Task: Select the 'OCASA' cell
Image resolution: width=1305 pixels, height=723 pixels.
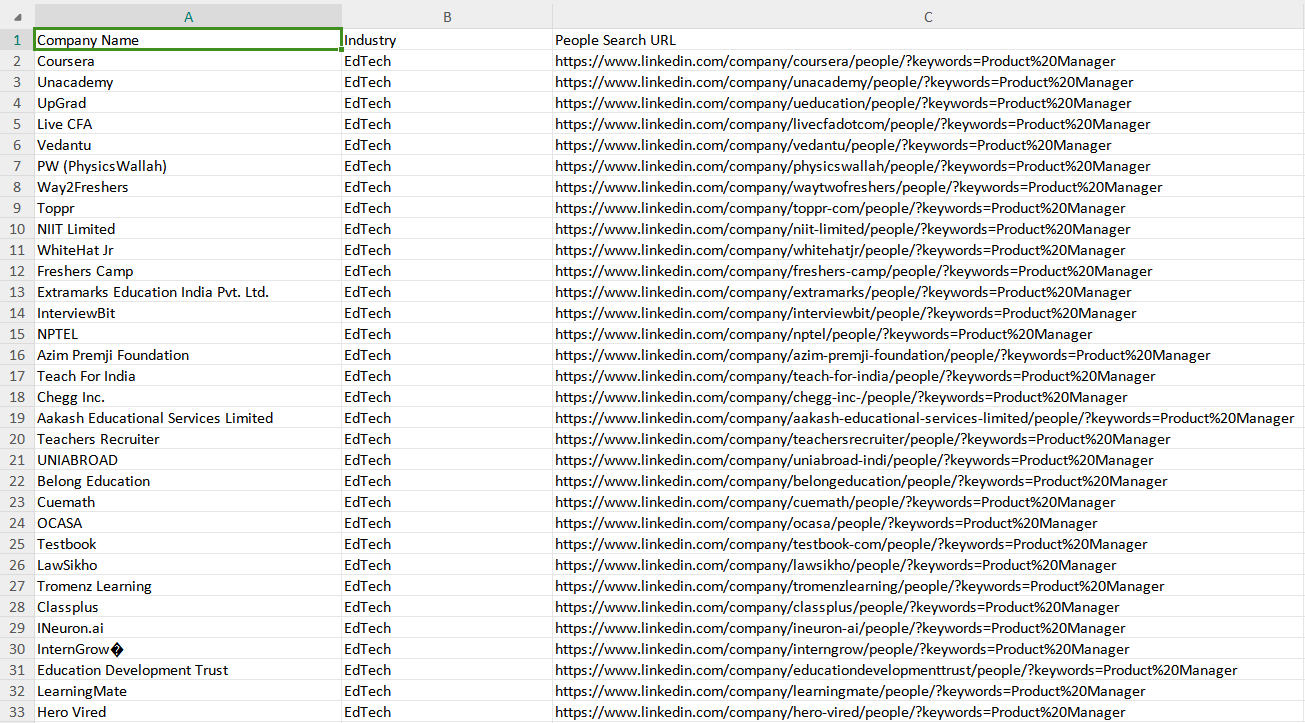Action: click(188, 523)
